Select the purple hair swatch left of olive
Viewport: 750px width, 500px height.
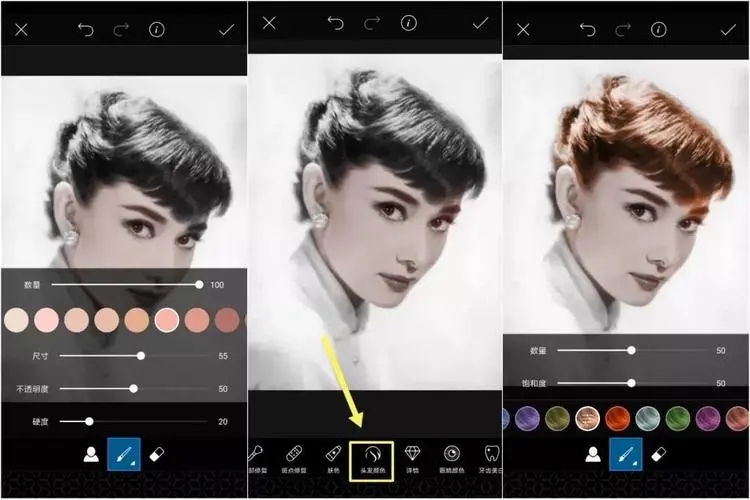click(x=528, y=417)
